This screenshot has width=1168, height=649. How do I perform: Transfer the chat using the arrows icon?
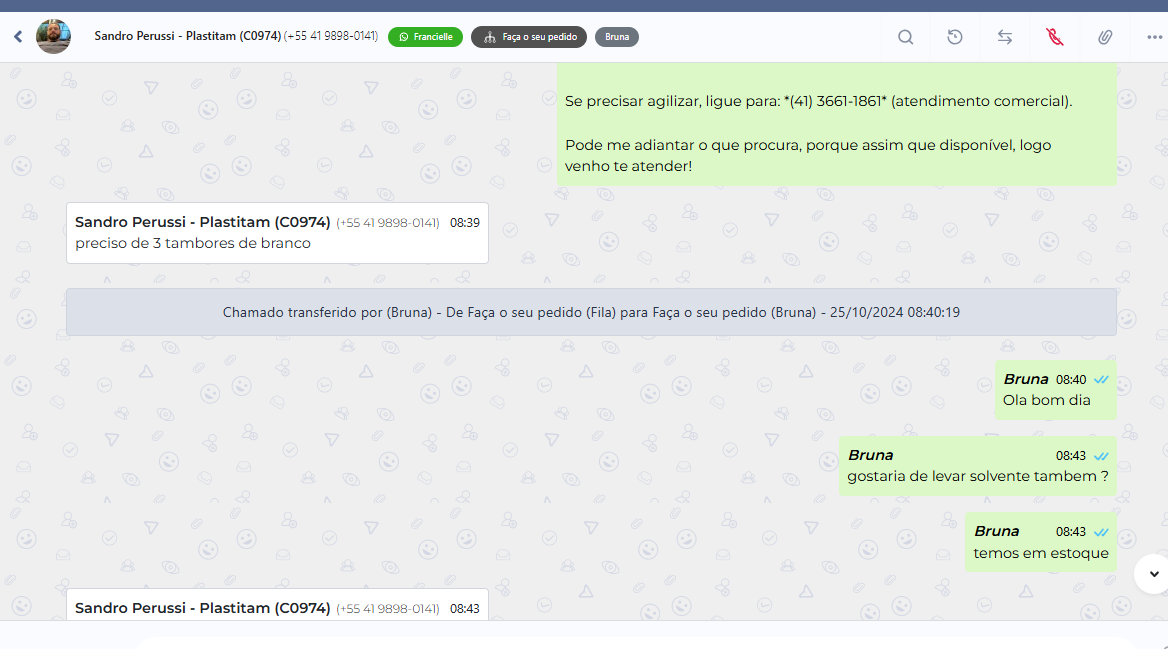tap(1005, 37)
